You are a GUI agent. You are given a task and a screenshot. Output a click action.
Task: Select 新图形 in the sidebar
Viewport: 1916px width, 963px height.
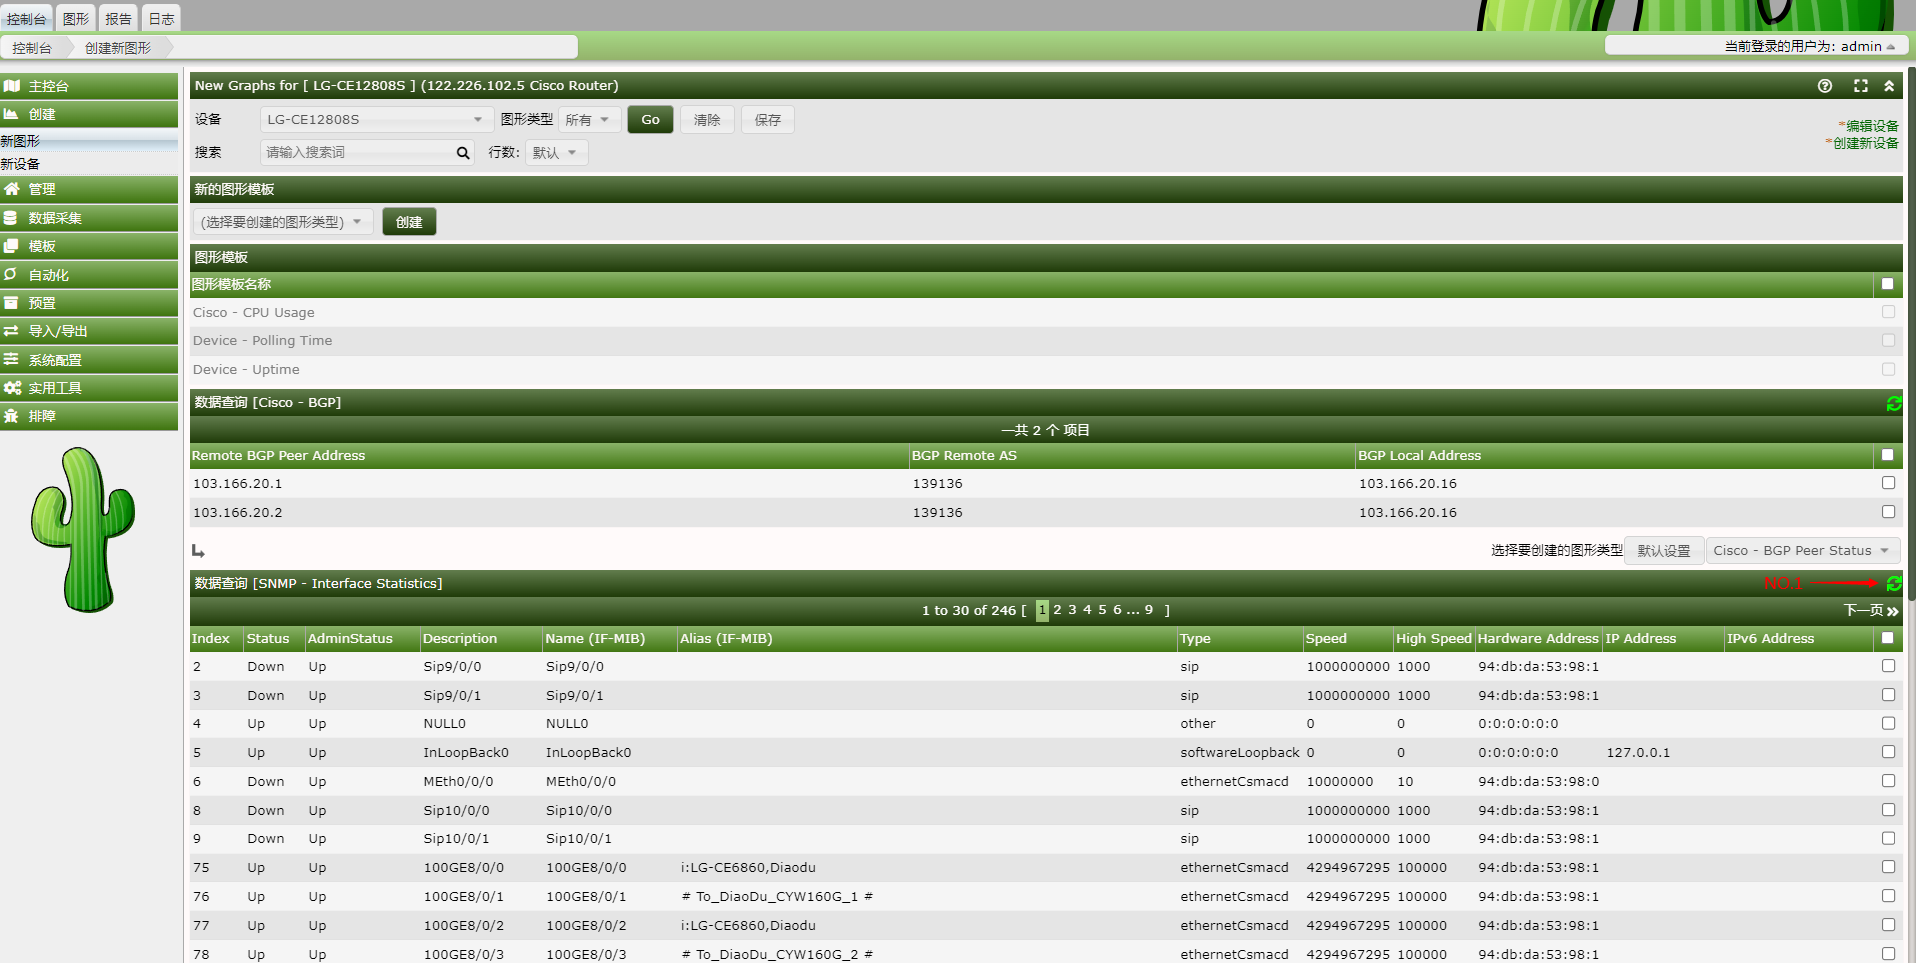click(x=89, y=142)
